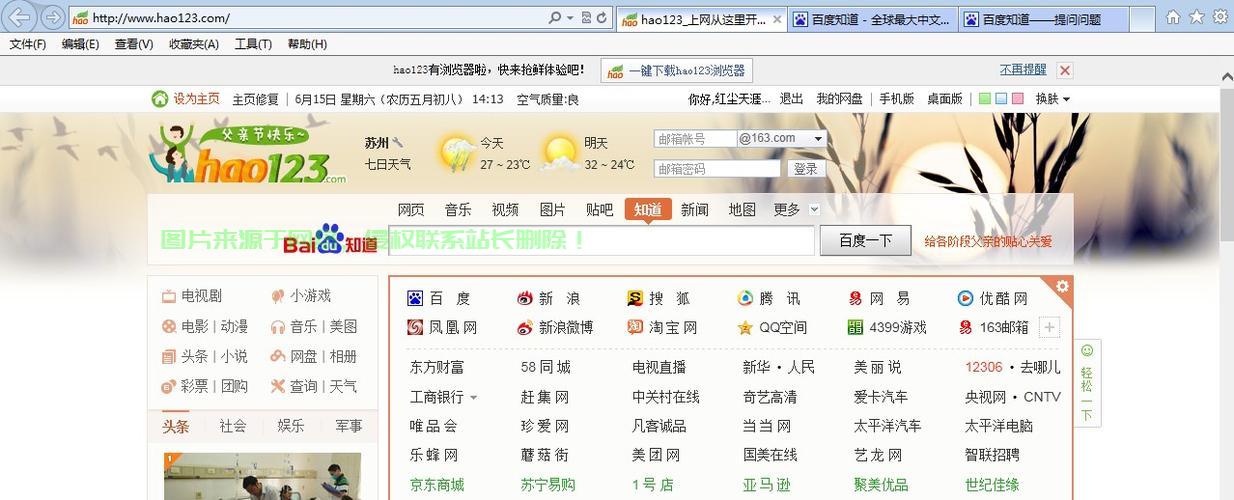Click the 电视剧 TV icon

click(169, 296)
